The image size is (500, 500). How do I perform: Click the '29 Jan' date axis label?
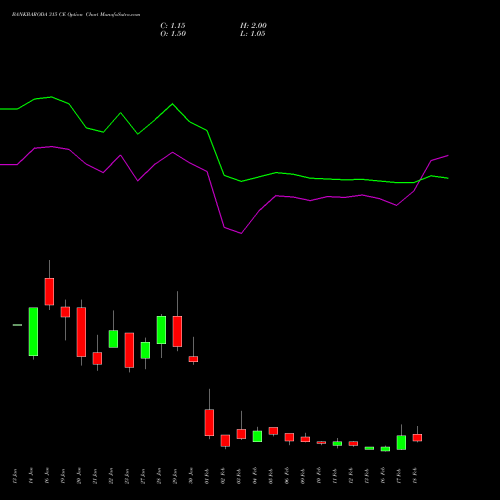tap(175, 476)
